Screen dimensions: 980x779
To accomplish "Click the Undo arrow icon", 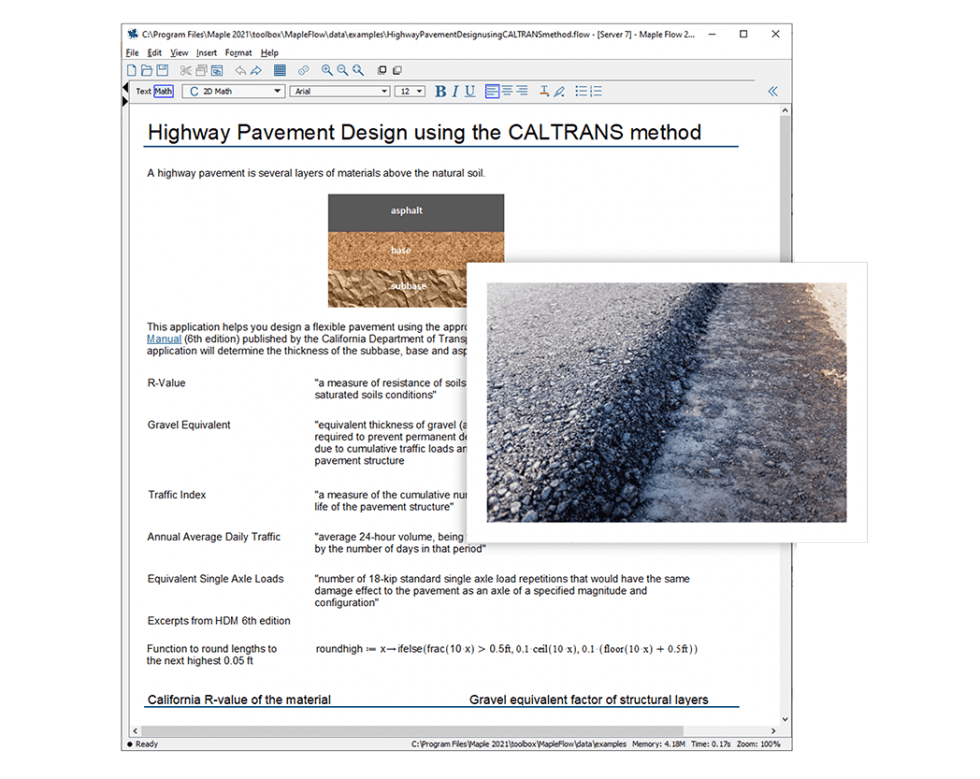I will (240, 71).
